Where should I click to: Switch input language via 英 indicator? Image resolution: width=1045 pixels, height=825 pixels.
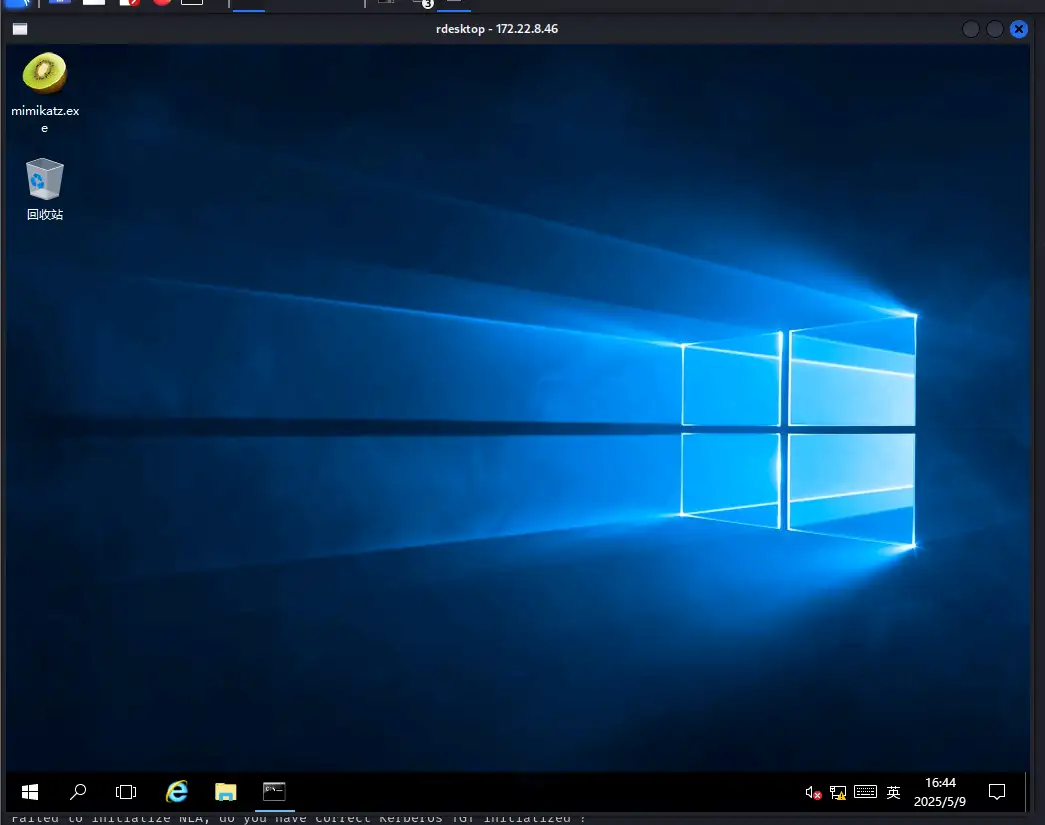coord(894,792)
